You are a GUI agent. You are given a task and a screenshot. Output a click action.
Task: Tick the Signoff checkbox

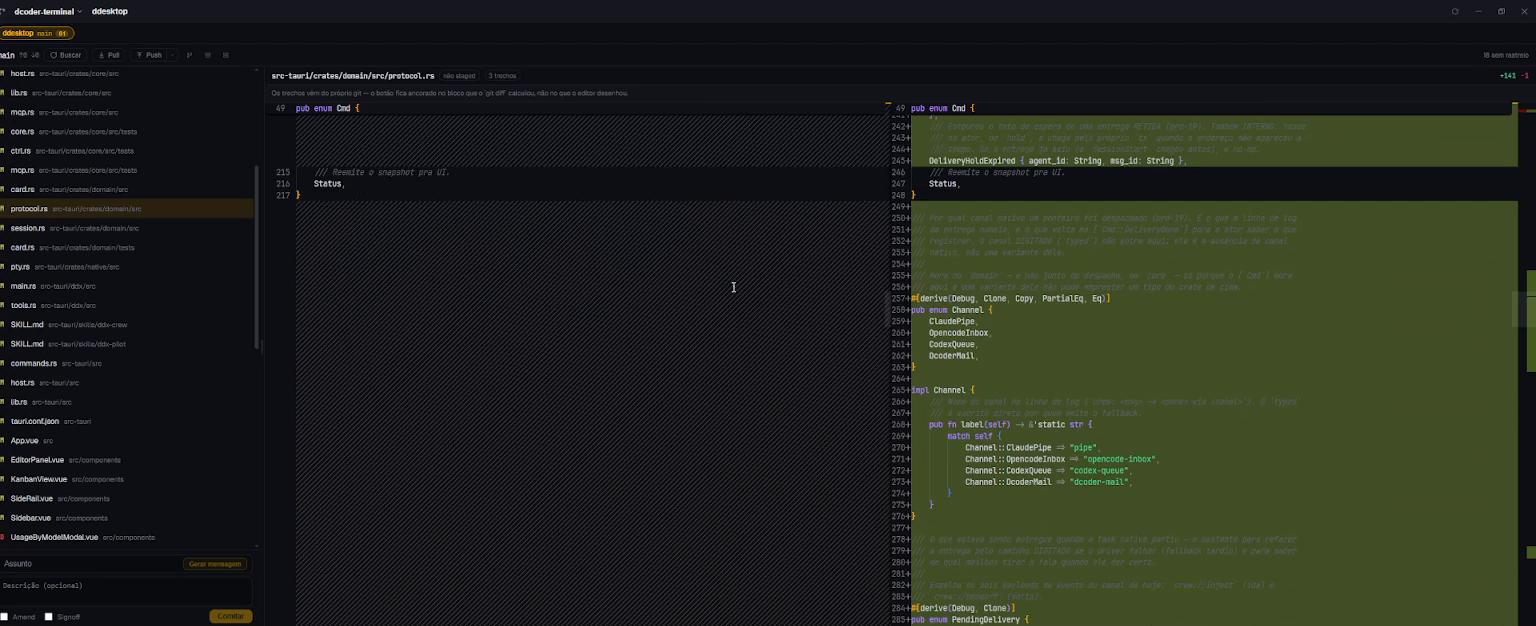[48, 617]
